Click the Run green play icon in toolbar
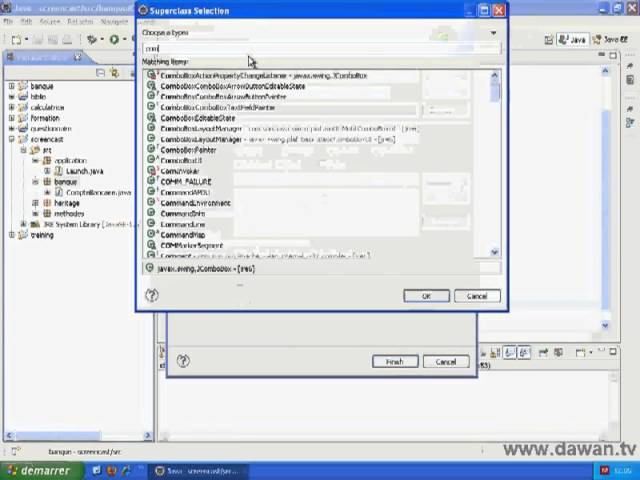This screenshot has height=480, width=640. [113, 40]
